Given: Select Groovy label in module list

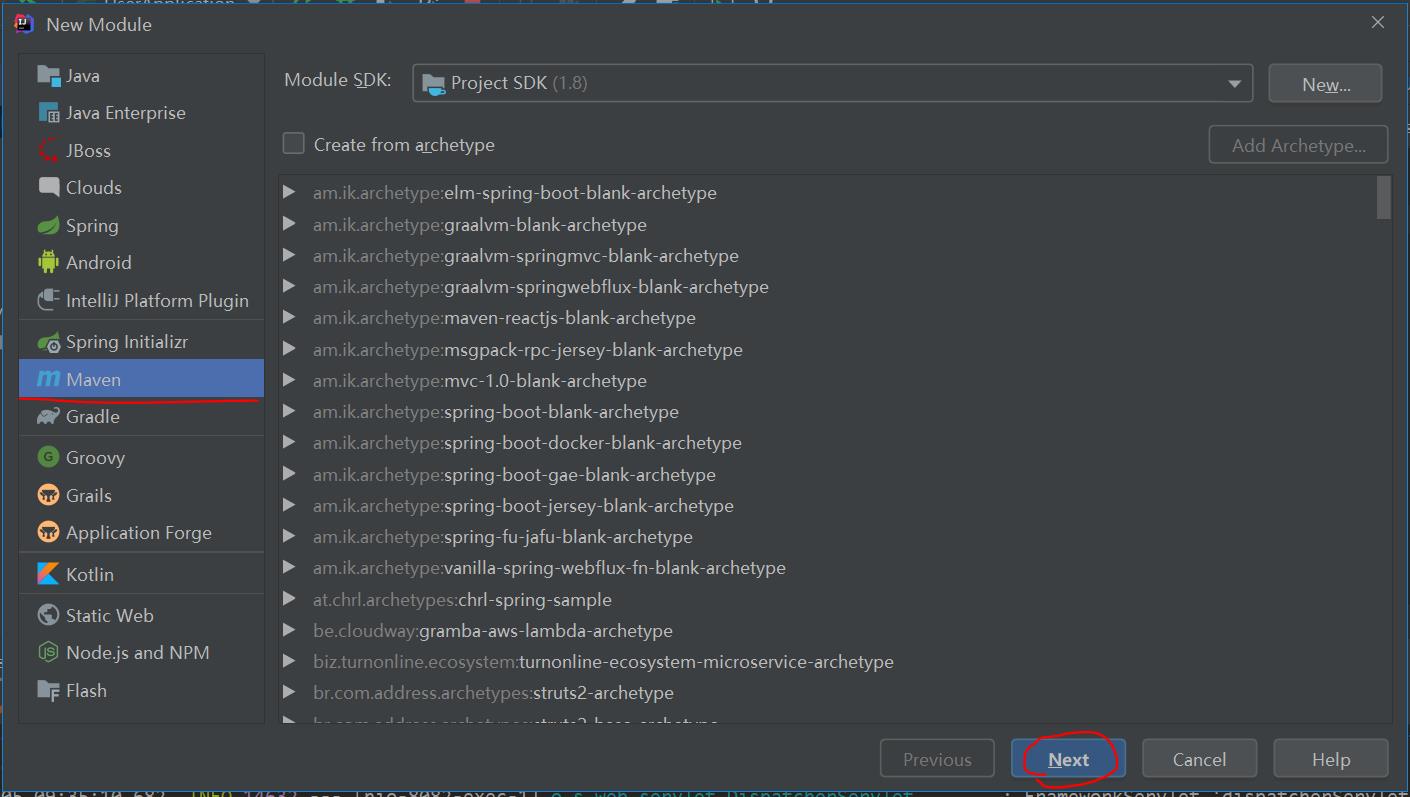Looking at the screenshot, I should click(x=95, y=458).
